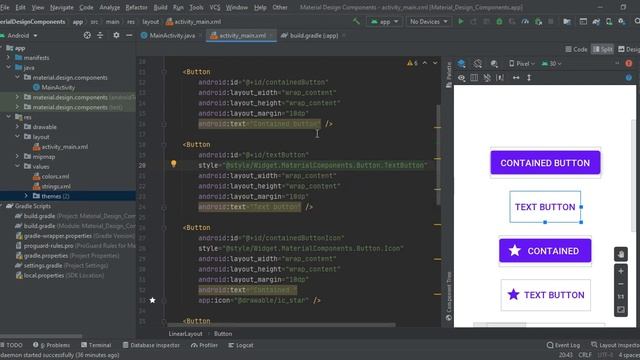Click the Make Project hammer icon
The width and height of the screenshot is (640, 360).
356,21
